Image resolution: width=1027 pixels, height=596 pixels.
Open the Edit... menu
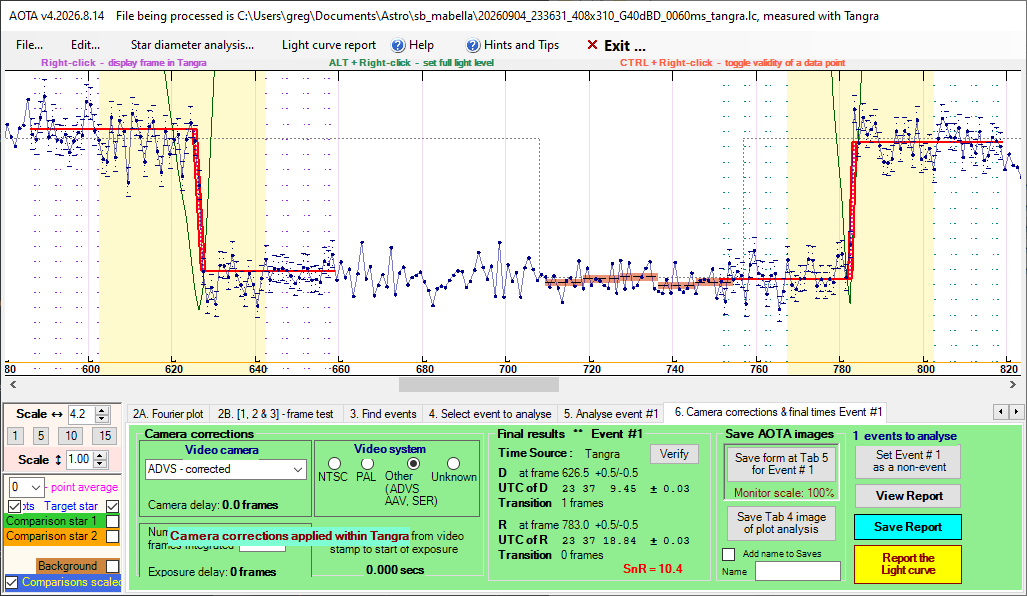point(85,45)
